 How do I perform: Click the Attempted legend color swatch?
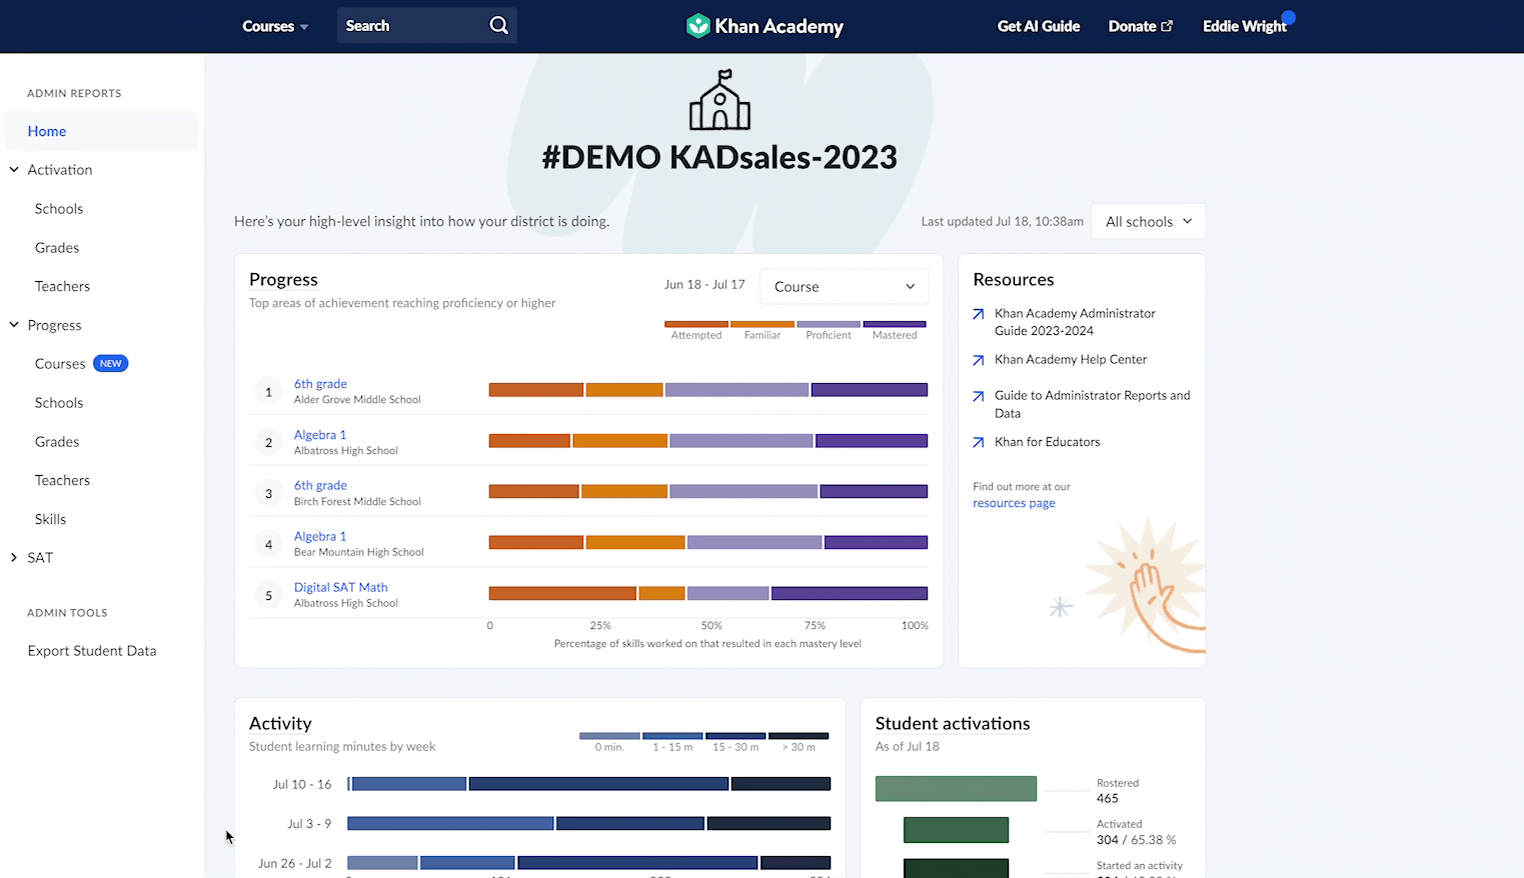[x=696, y=324]
